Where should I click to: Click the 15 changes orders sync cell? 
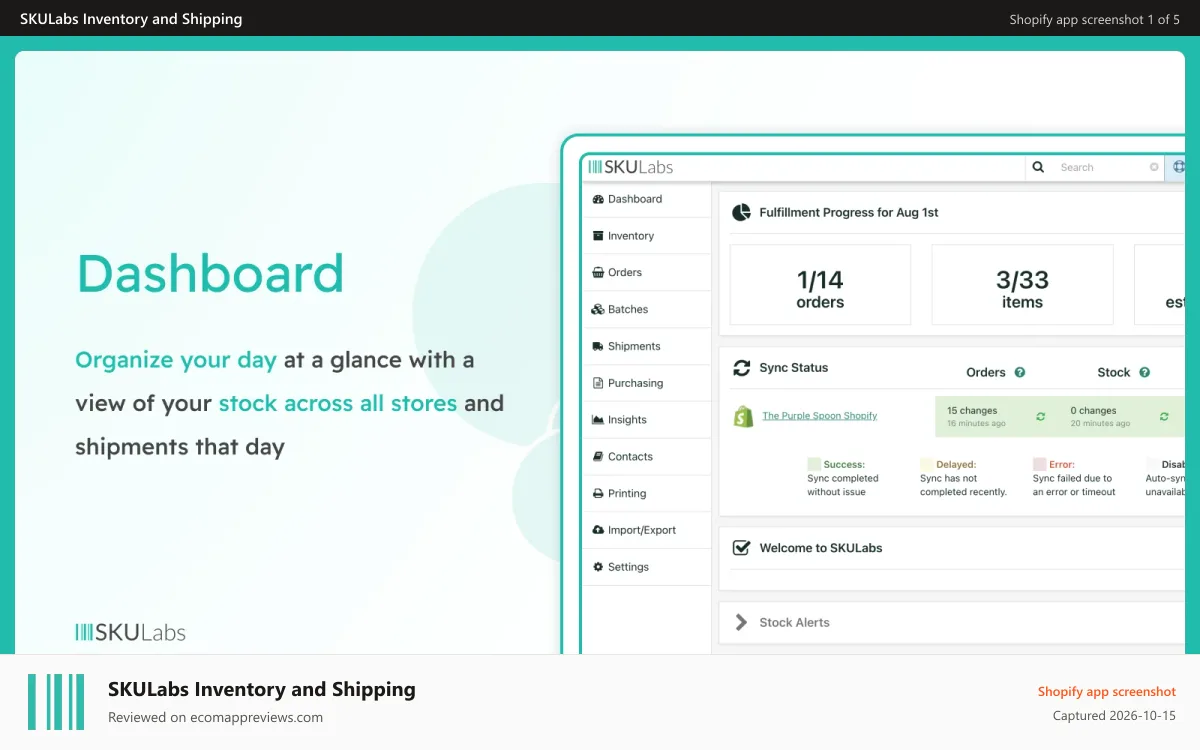[x=997, y=416]
